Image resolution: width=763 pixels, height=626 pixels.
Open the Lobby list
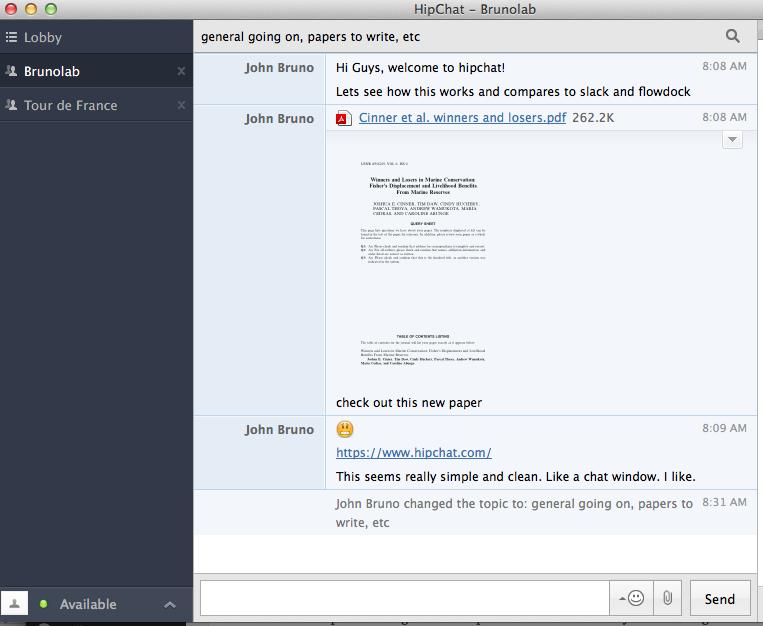pyautogui.click(x=96, y=37)
